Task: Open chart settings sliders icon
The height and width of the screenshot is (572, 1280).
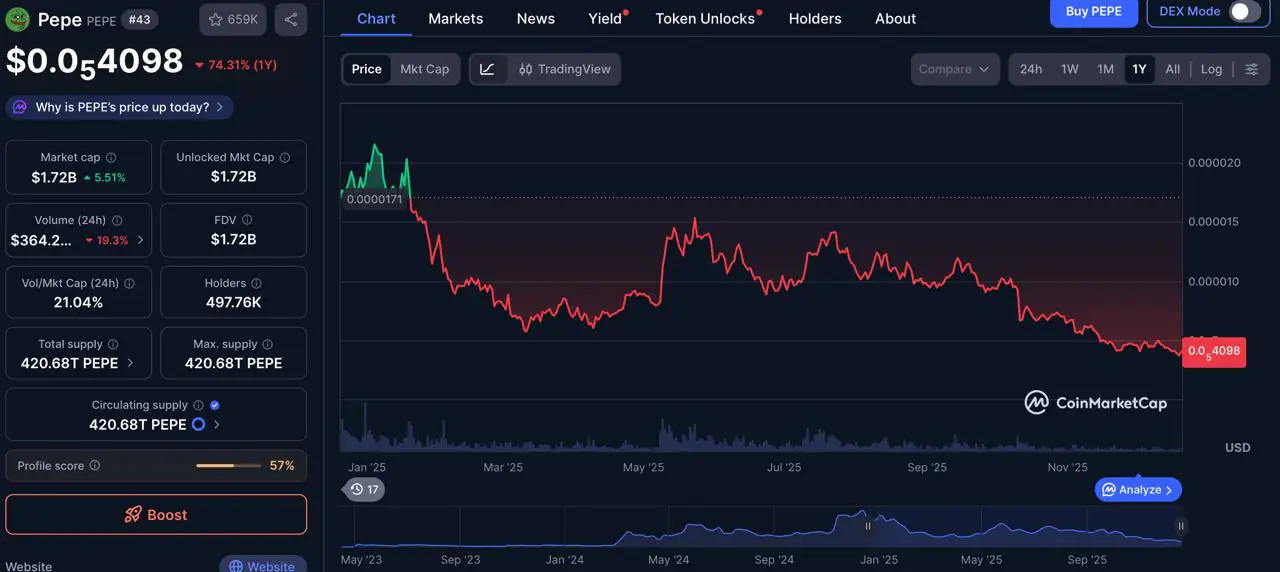Action: click(1251, 69)
